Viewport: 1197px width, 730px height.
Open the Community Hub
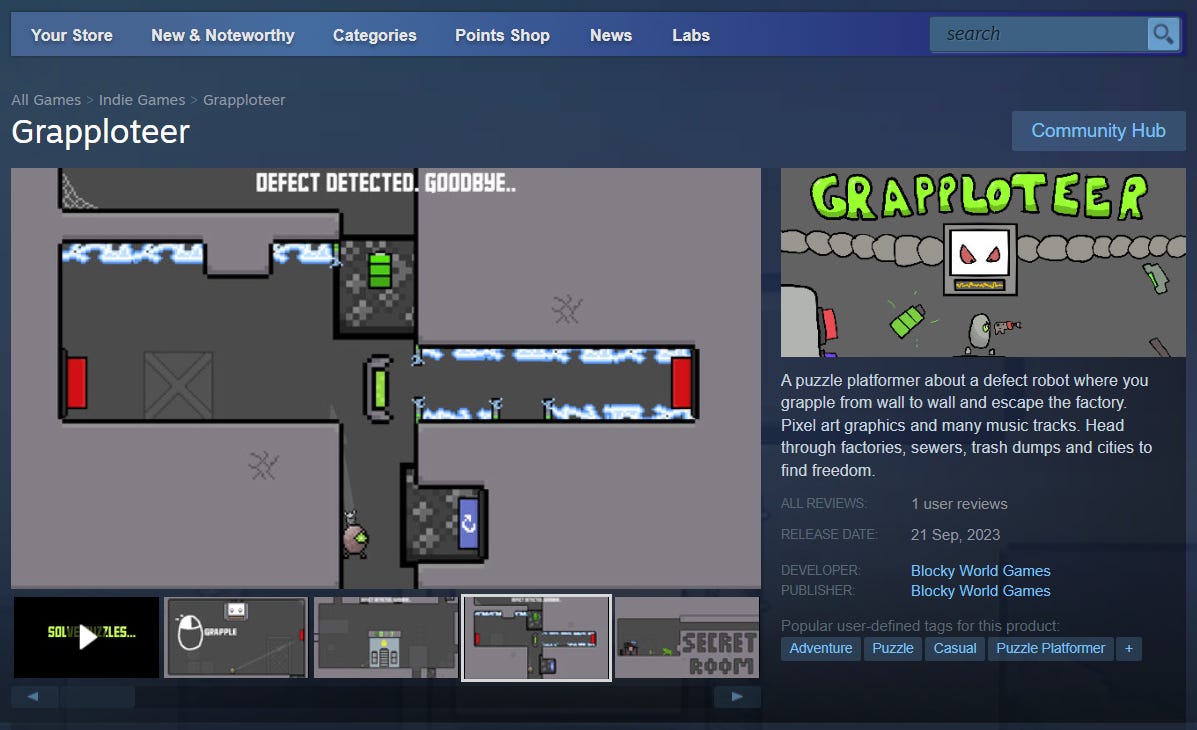[x=1099, y=131]
